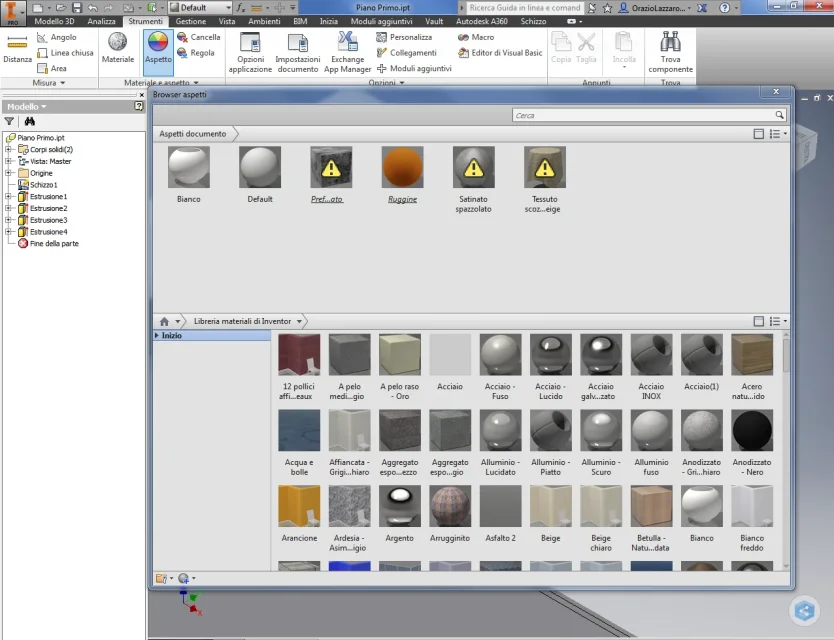Viewport: 834px width, 640px height.
Task: Expand the Origine folder node
Action: (x=9, y=173)
